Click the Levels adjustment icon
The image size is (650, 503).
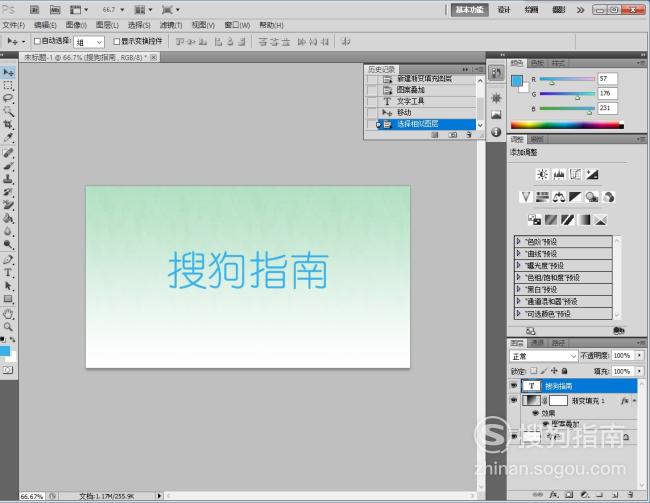coord(559,175)
